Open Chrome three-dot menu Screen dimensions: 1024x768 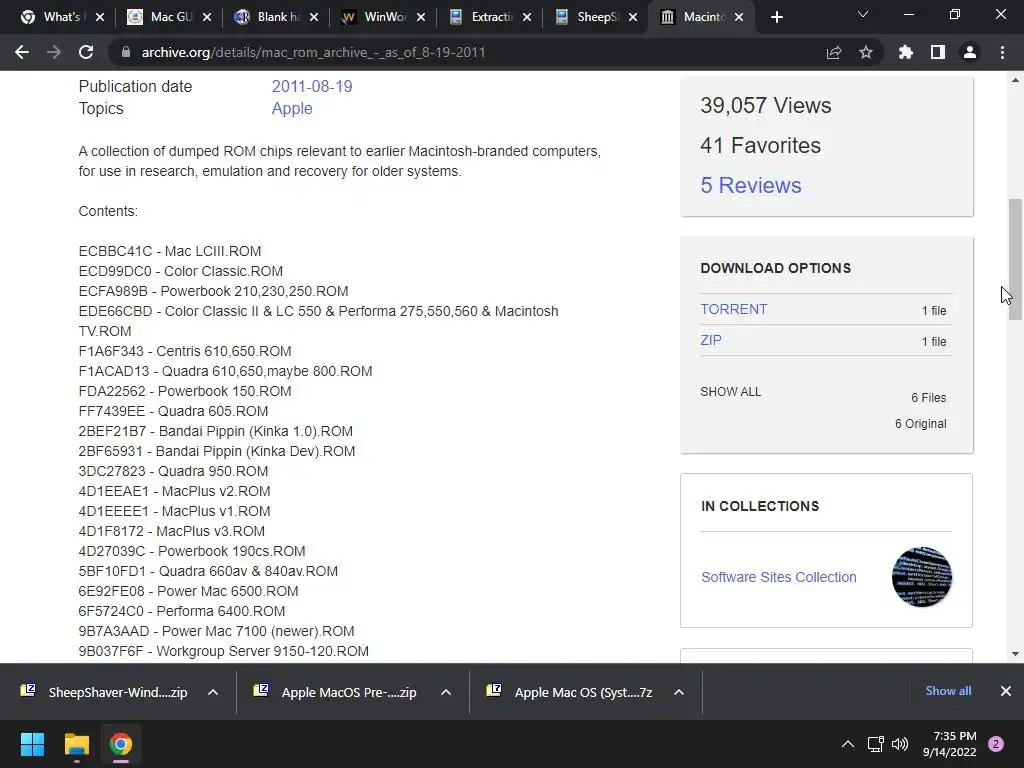coord(1002,52)
